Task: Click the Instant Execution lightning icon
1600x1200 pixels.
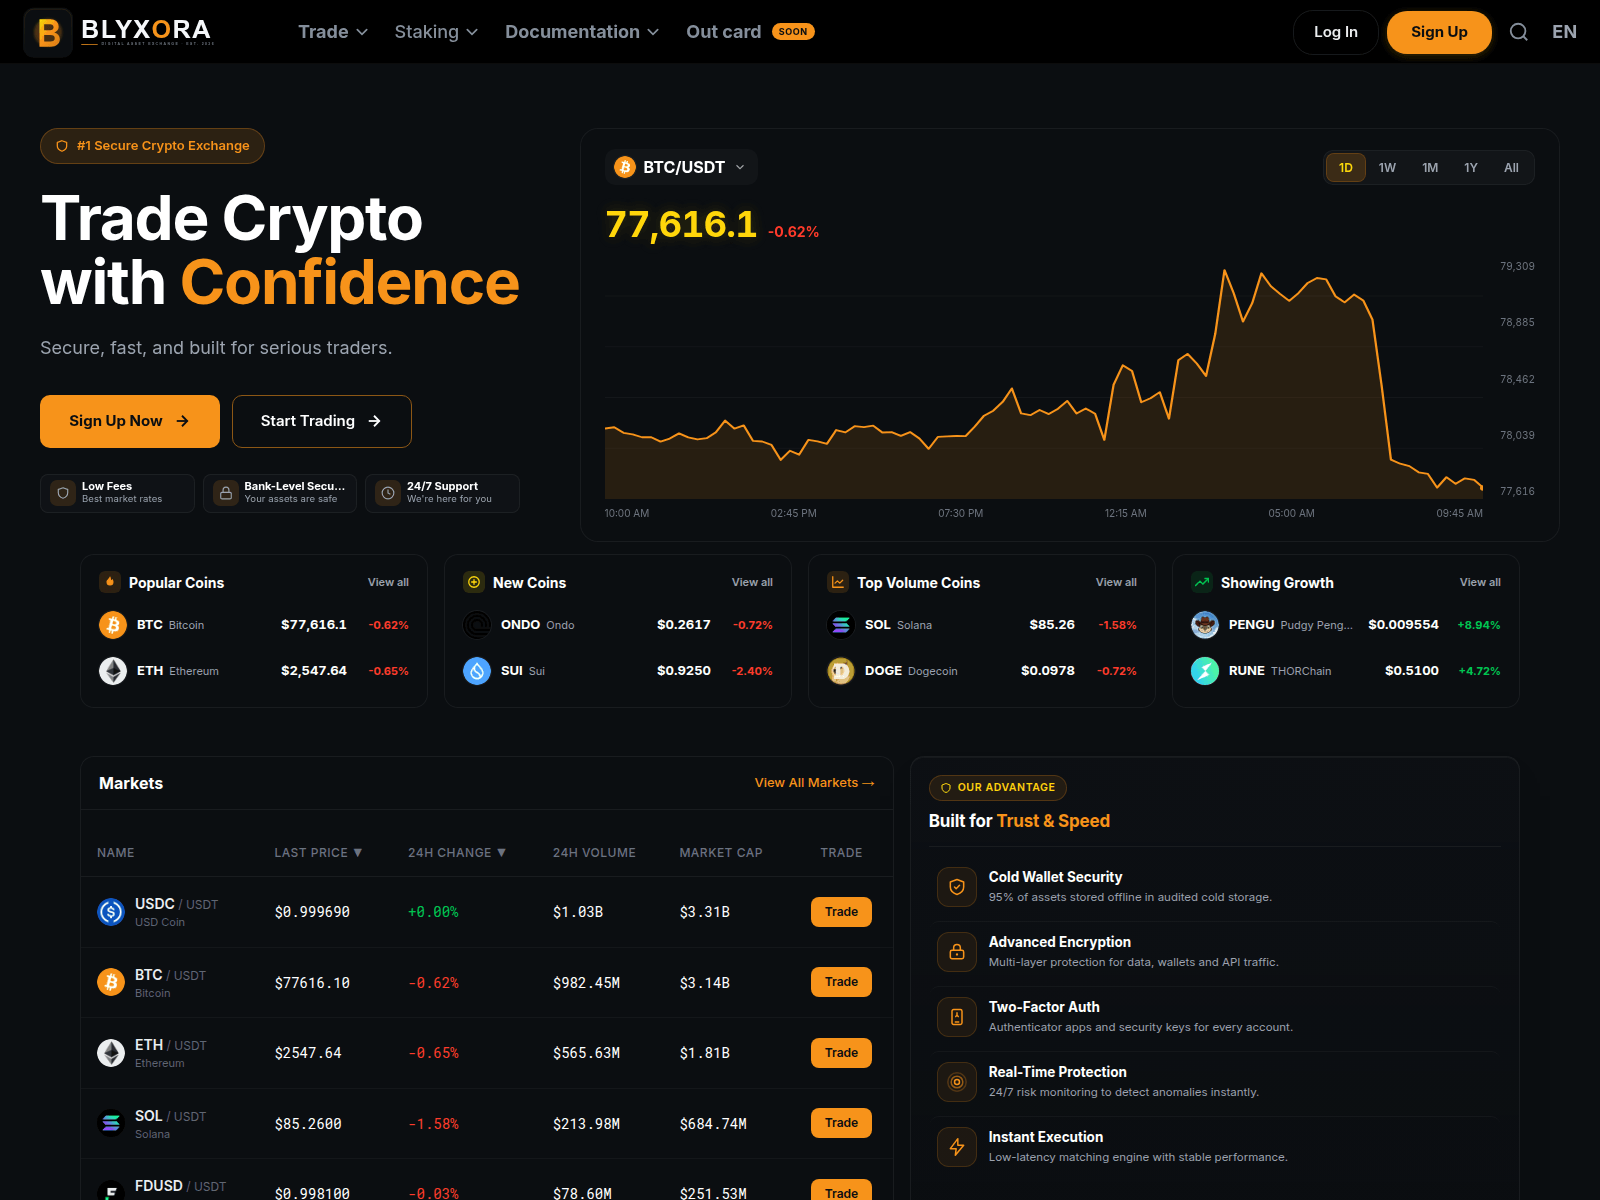Action: point(957,1147)
